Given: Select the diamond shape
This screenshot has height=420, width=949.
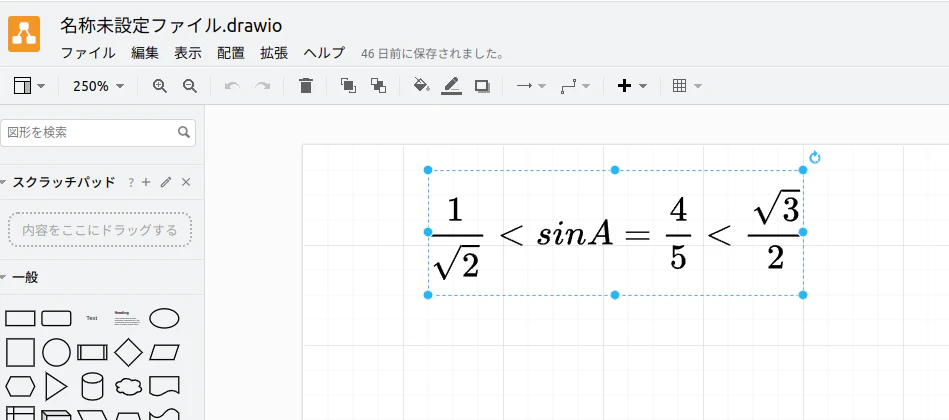Looking at the screenshot, I should pyautogui.click(x=128, y=352).
